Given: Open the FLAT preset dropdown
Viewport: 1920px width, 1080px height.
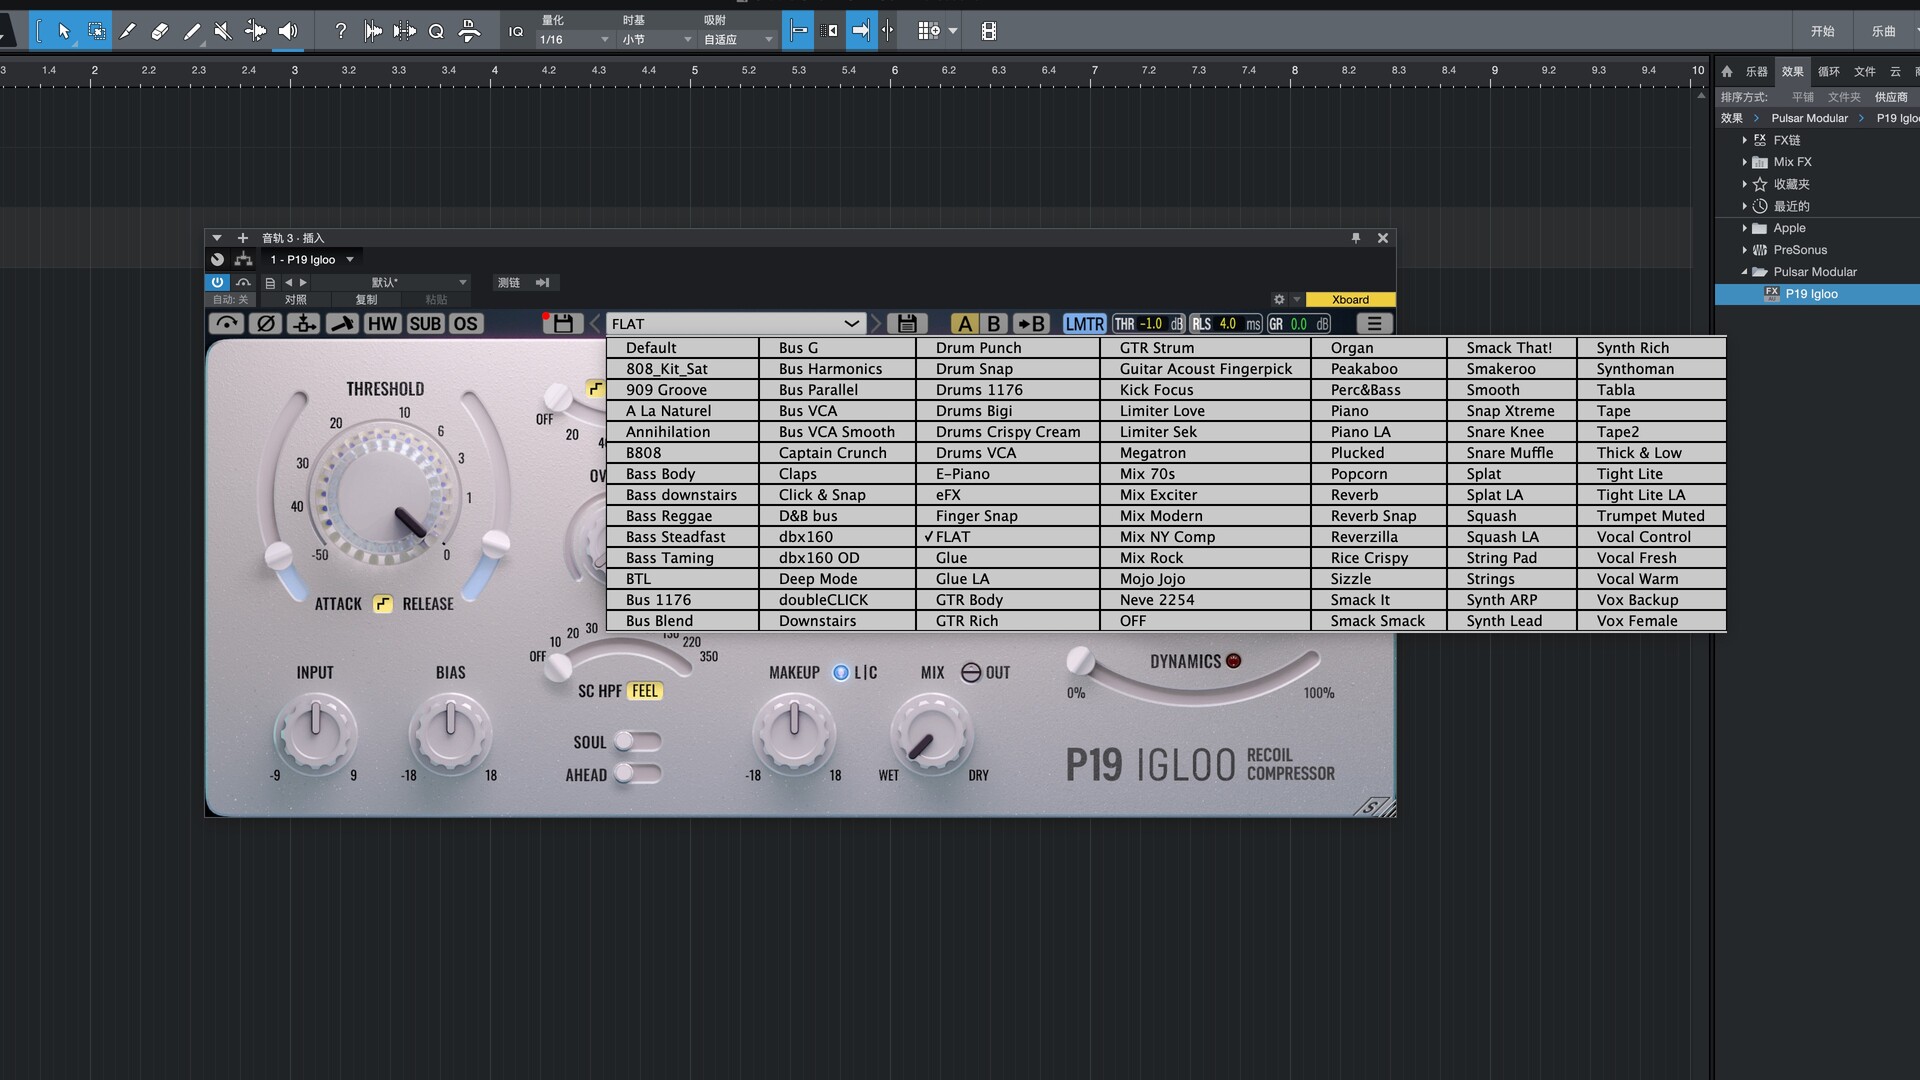Looking at the screenshot, I should pyautogui.click(x=736, y=323).
